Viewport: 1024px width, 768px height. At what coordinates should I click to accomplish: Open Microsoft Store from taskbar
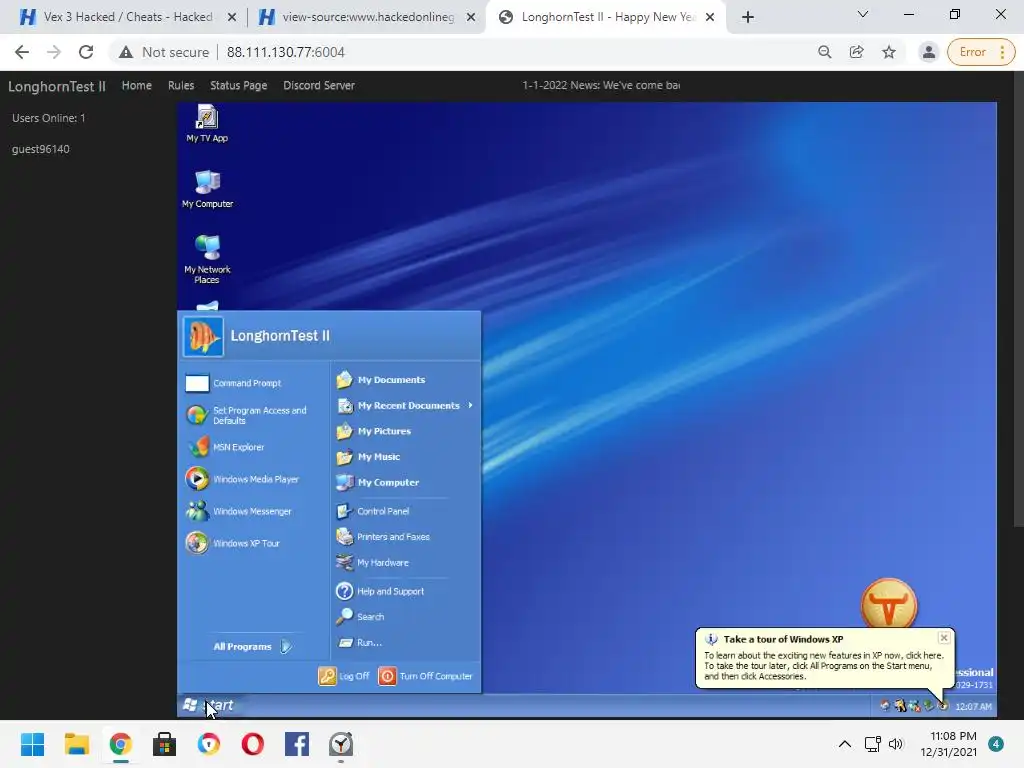[165, 744]
